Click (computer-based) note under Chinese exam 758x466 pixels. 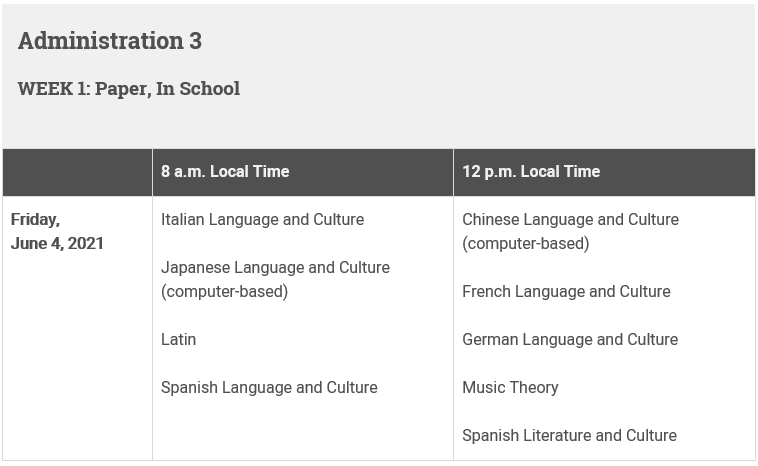525,244
